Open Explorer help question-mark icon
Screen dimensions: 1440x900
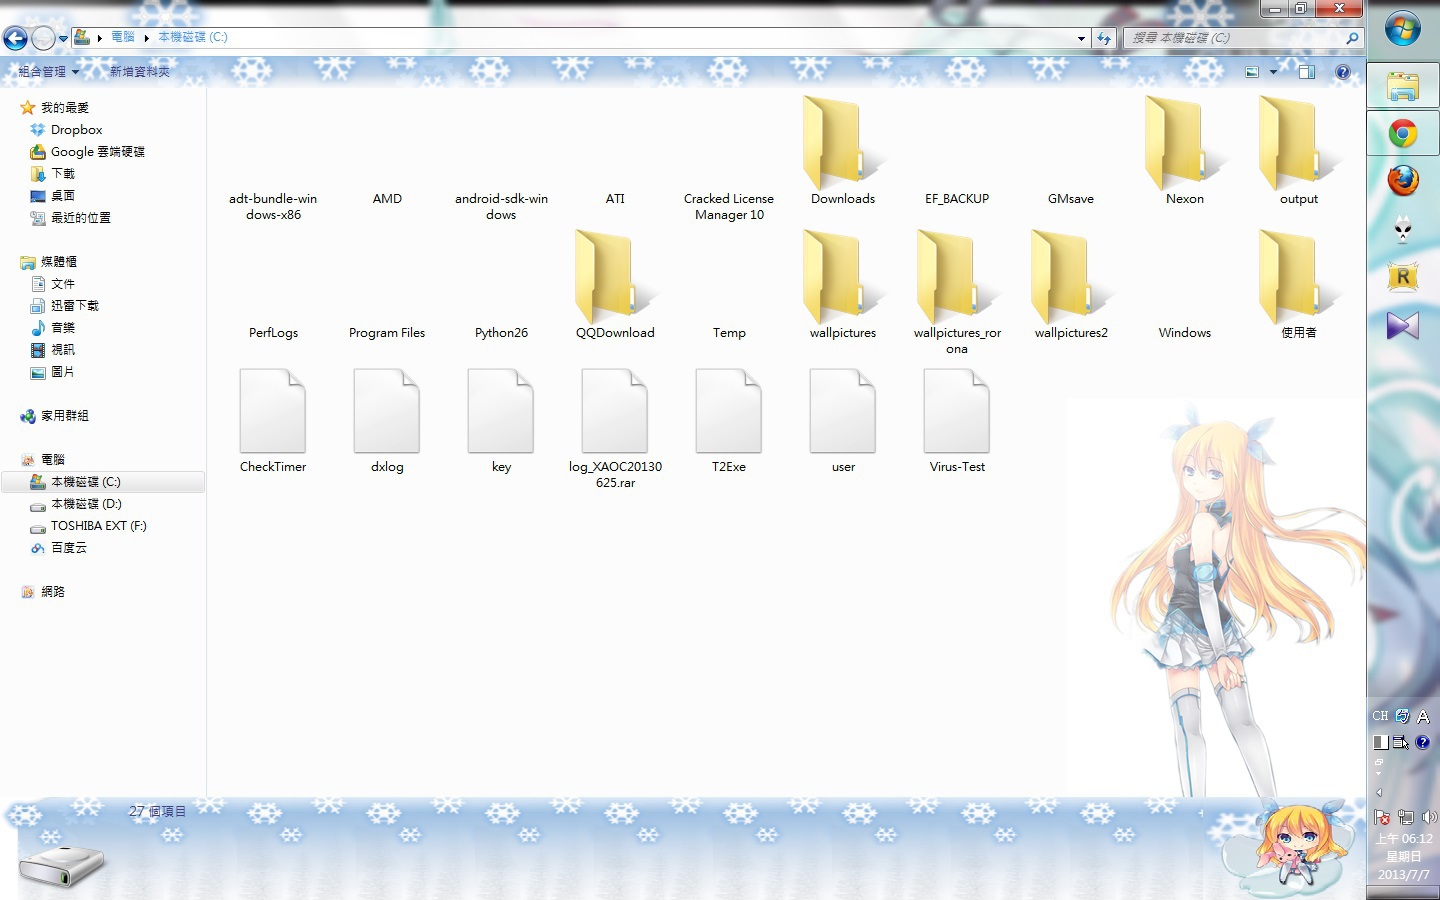pyautogui.click(x=1343, y=72)
